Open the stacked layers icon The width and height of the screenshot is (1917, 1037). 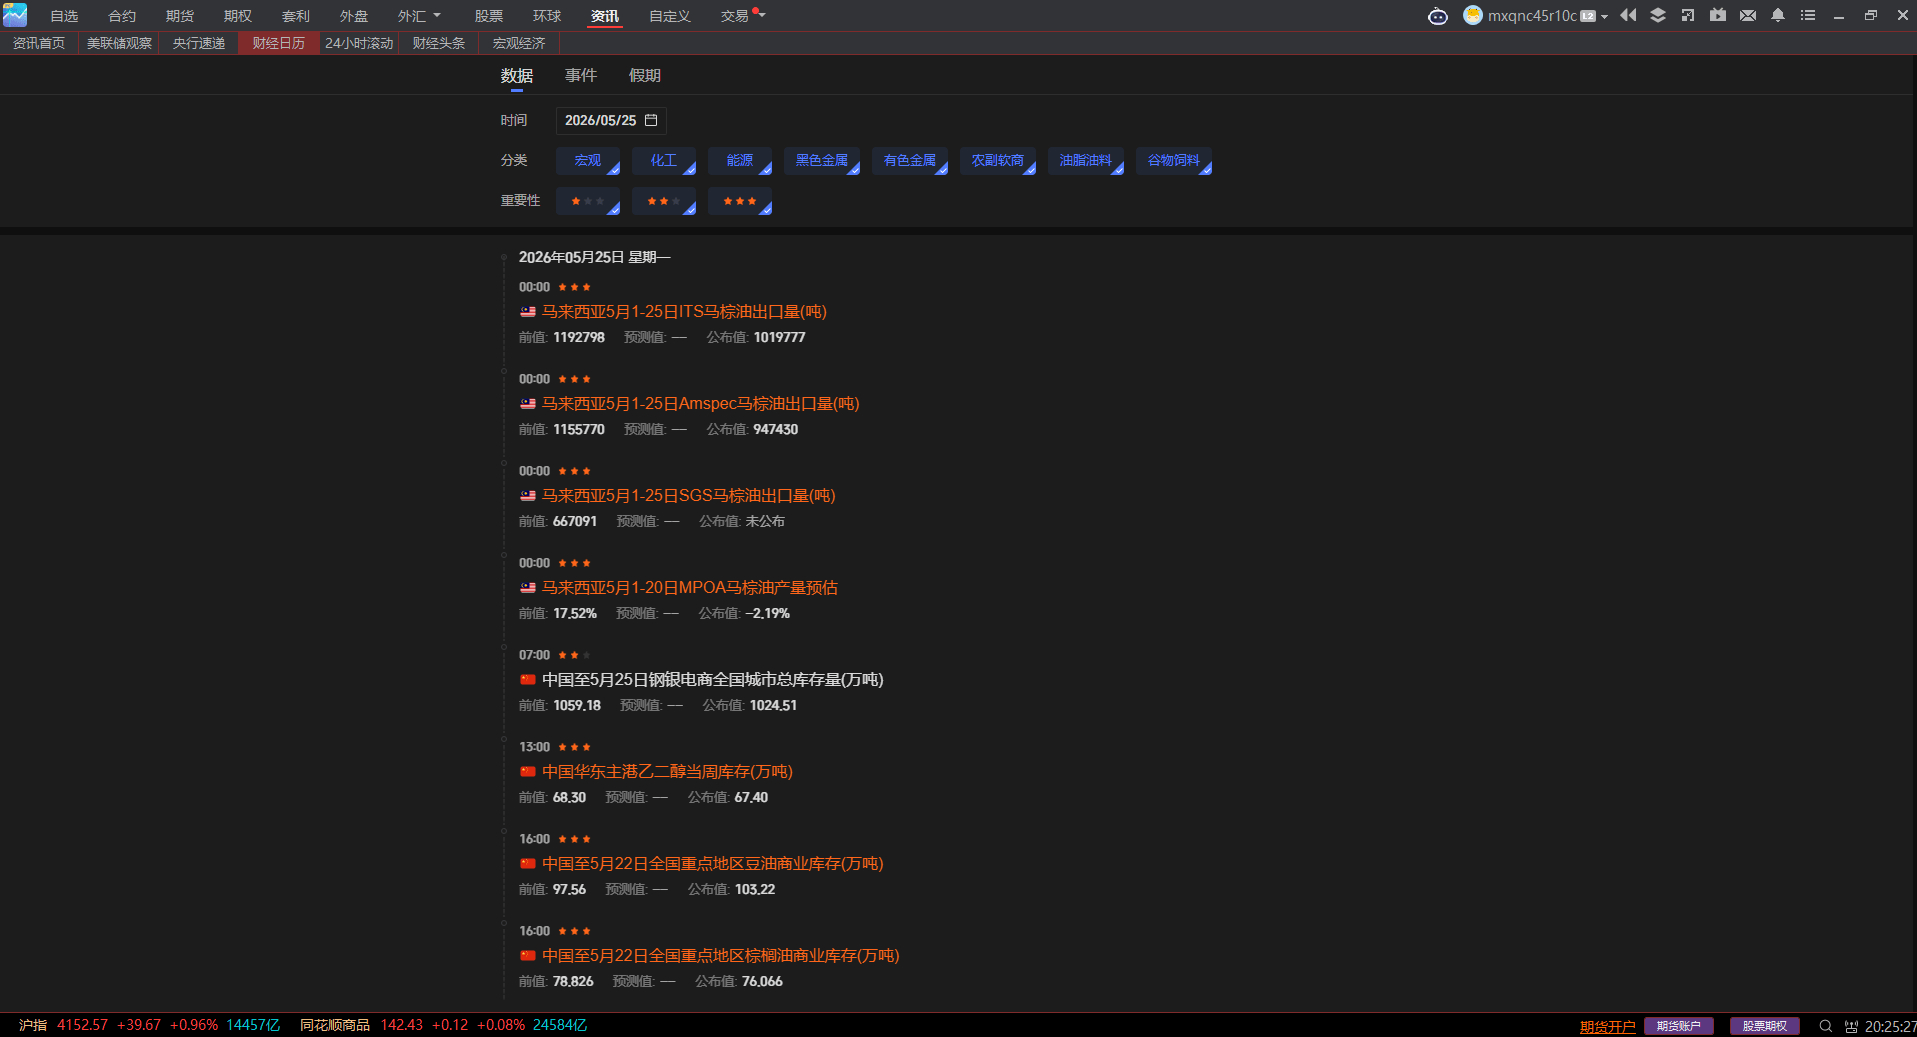pos(1658,15)
